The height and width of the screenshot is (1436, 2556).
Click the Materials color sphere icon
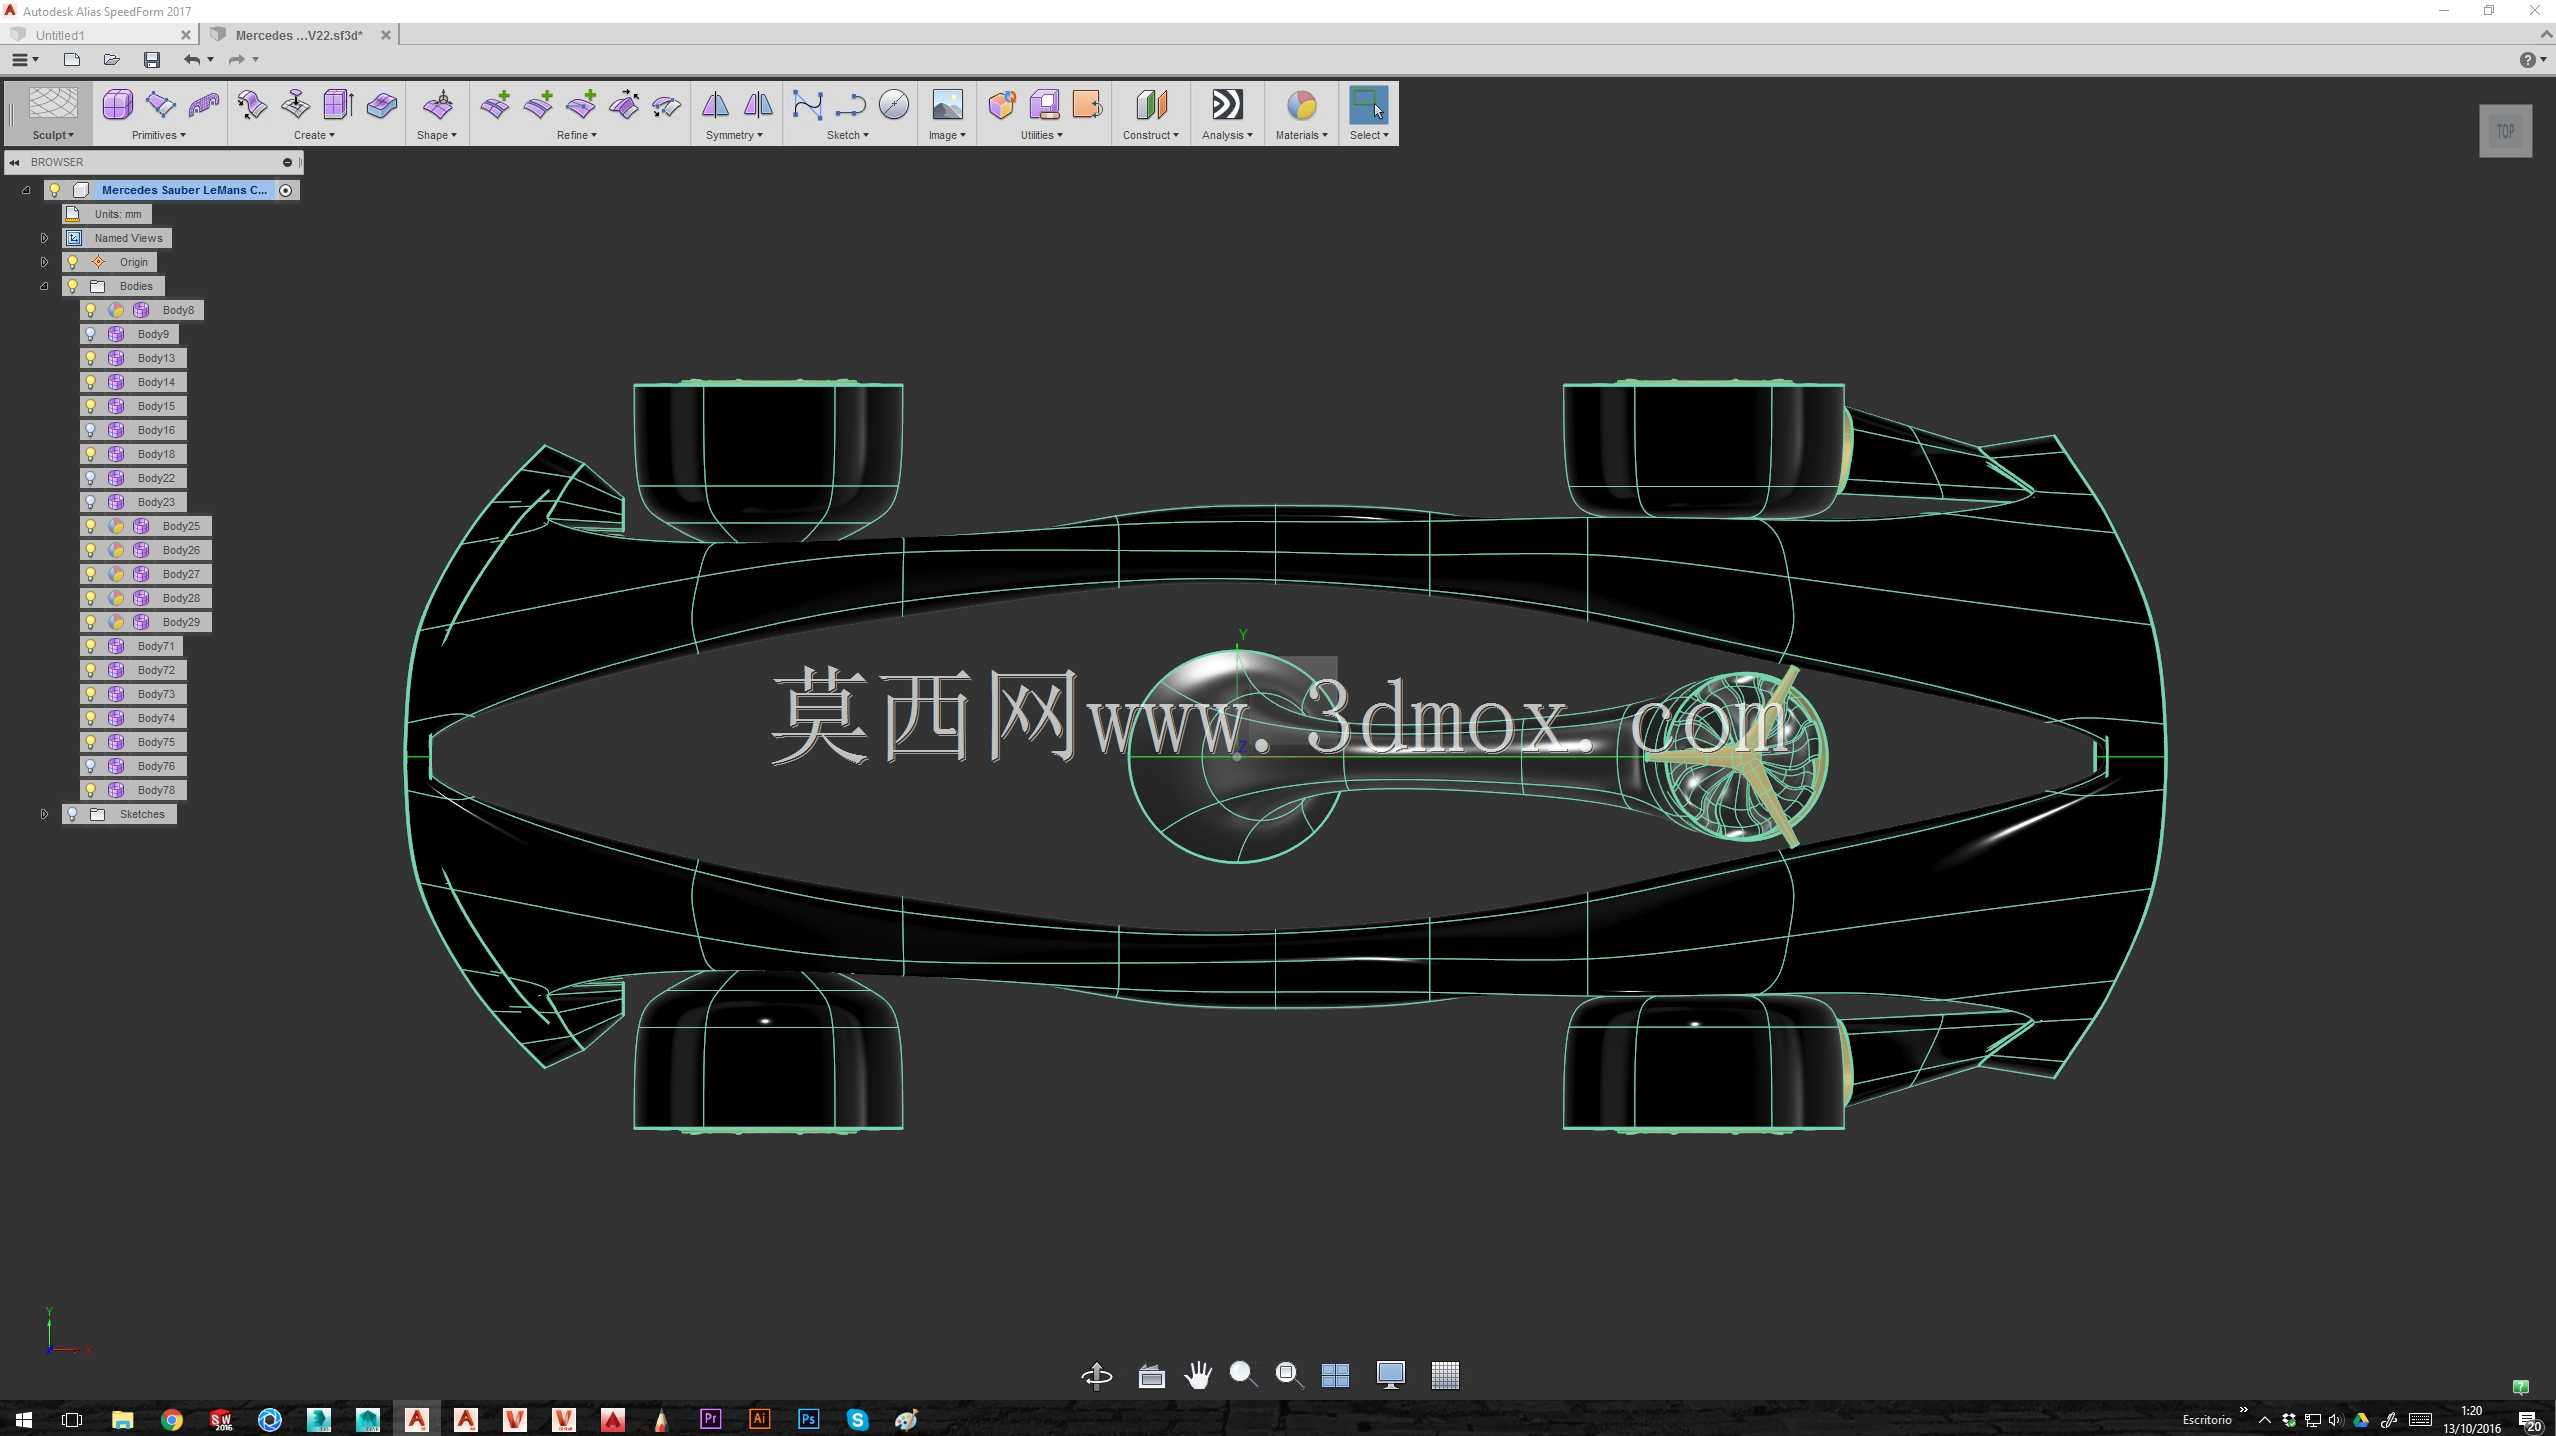coord(1301,105)
